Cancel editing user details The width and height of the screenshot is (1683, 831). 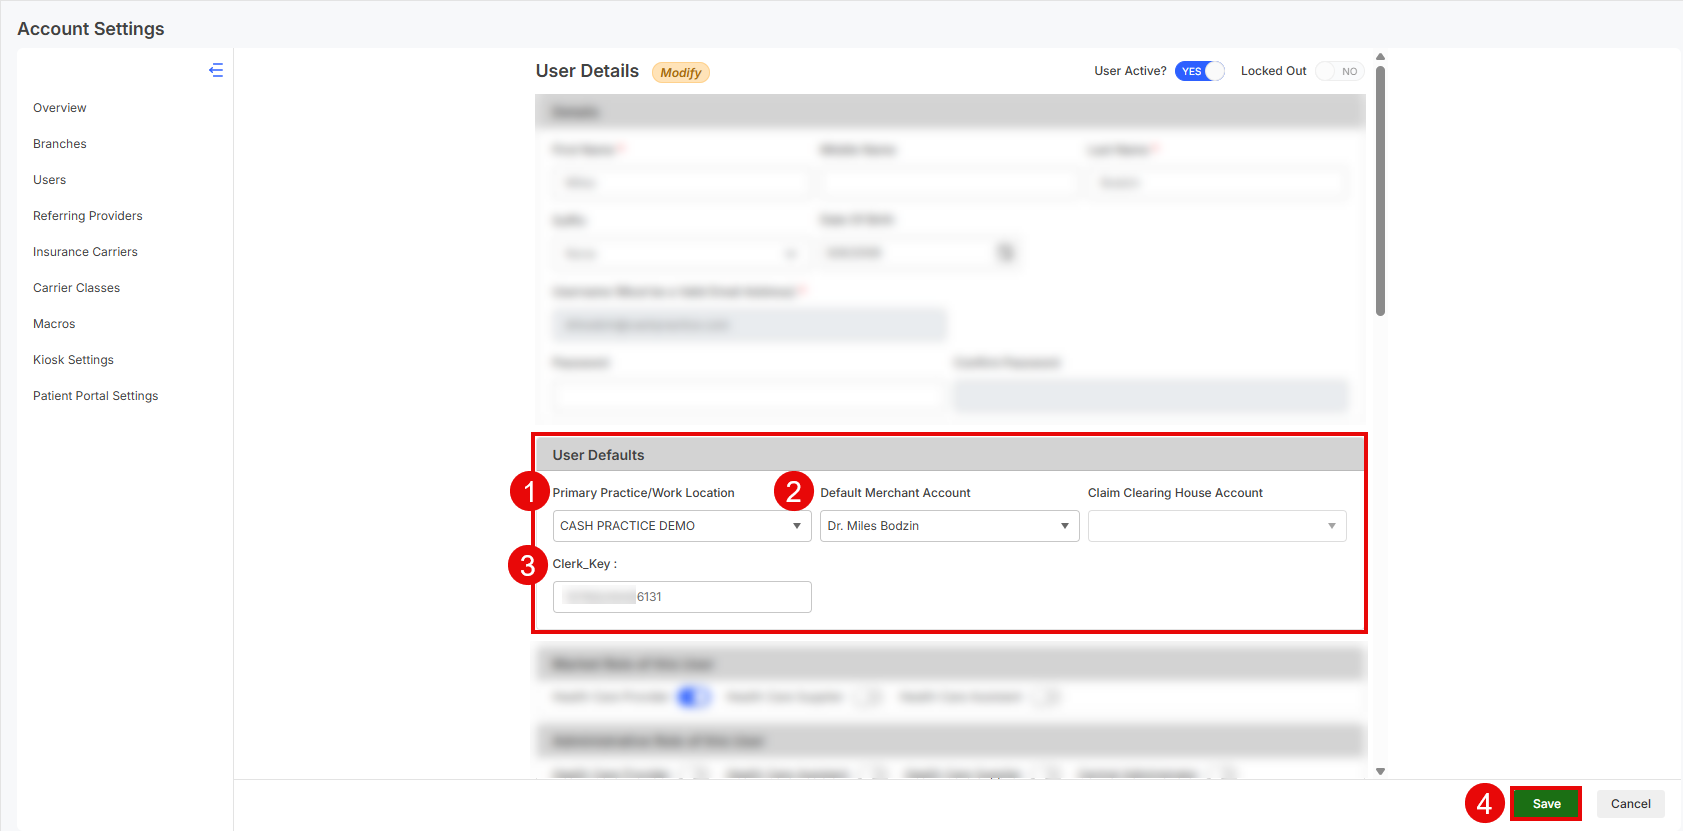point(1631,804)
